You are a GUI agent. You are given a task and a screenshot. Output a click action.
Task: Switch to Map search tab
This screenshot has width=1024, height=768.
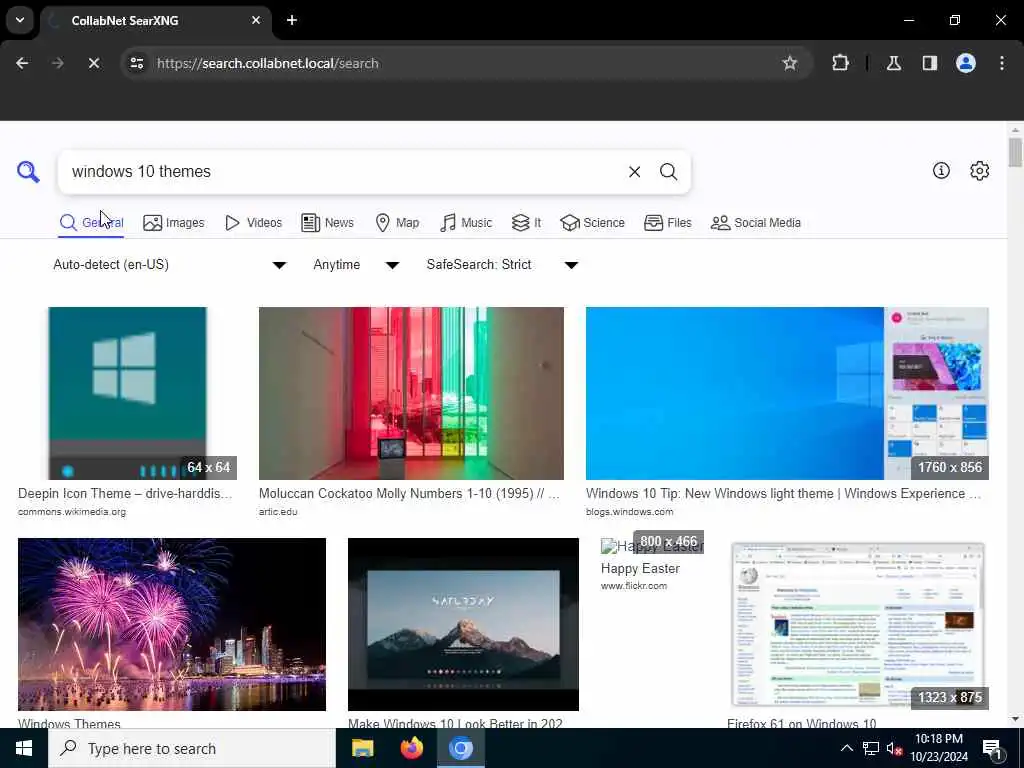[x=397, y=223]
